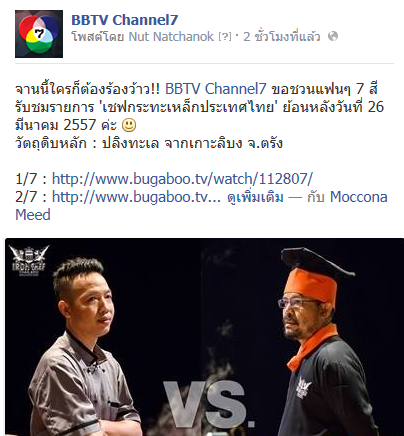Click the "โพสต์โดย" label under the page name

[99, 36]
